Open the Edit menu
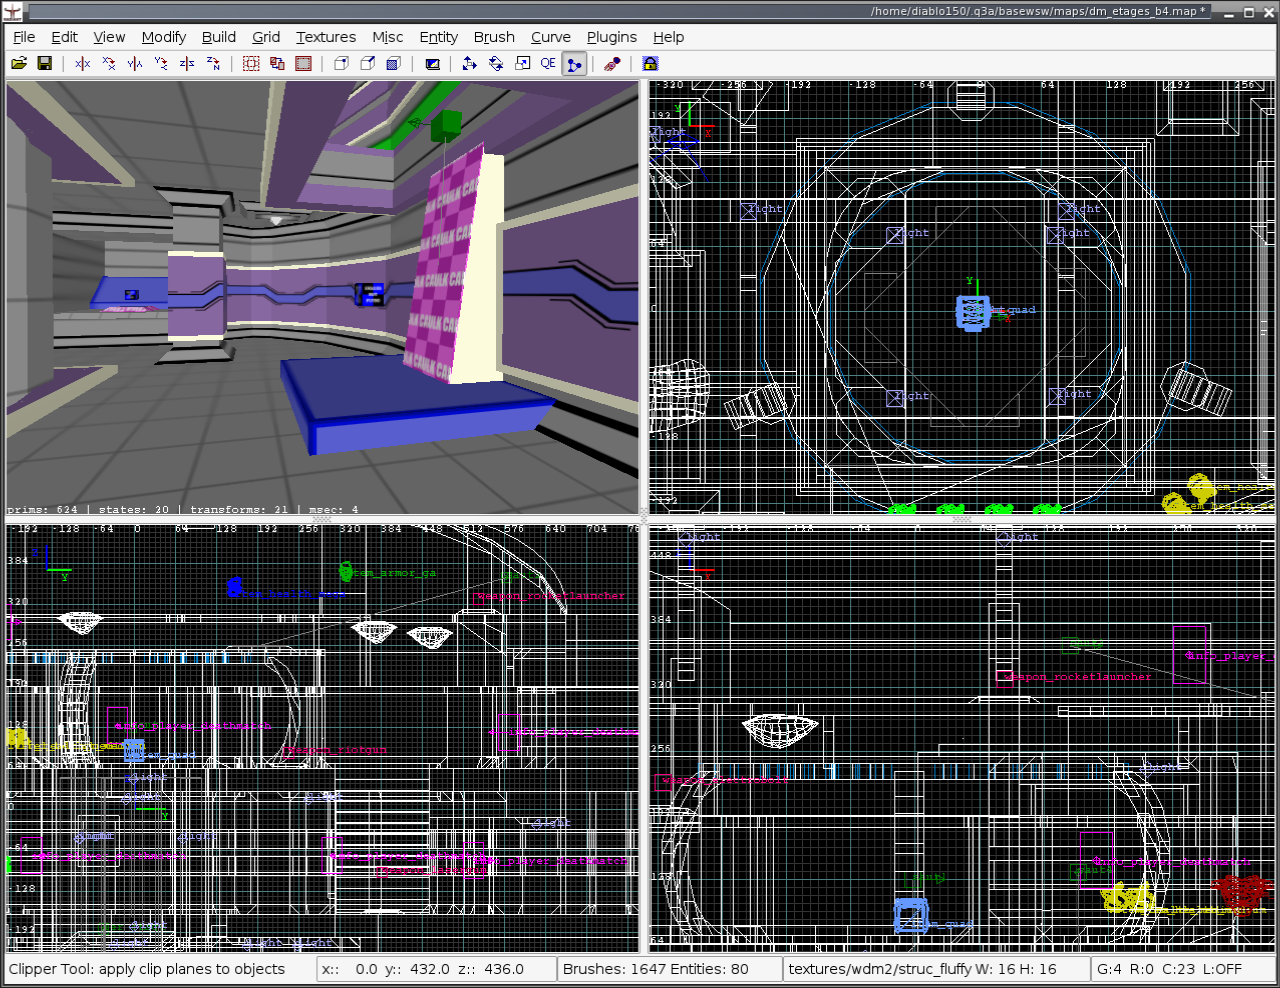Screen dimensions: 1280x988 tap(65, 37)
